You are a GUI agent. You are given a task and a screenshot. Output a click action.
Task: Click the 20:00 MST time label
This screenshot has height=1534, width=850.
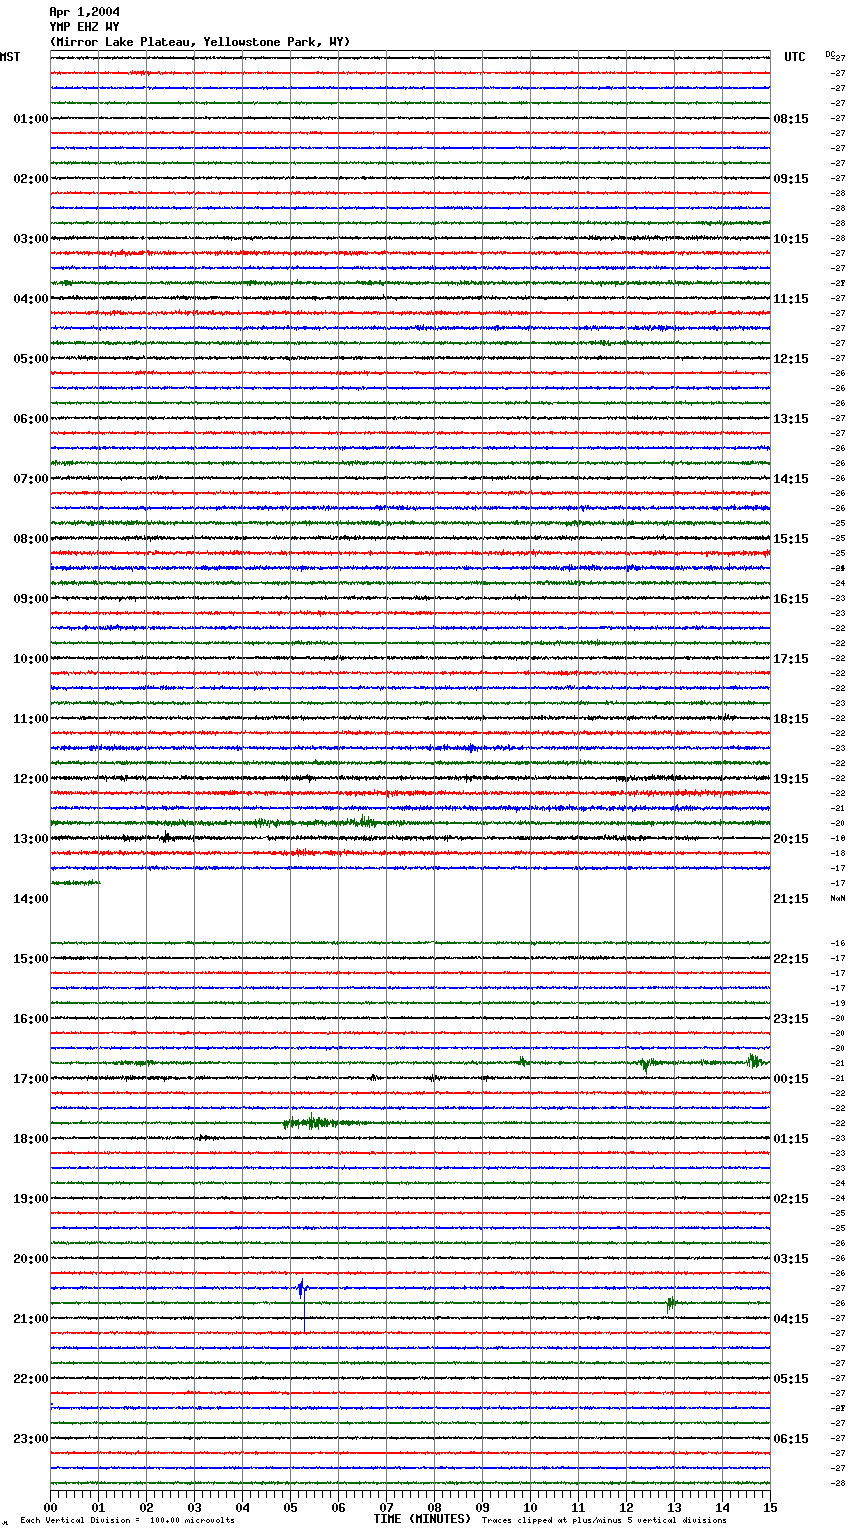(31, 1259)
